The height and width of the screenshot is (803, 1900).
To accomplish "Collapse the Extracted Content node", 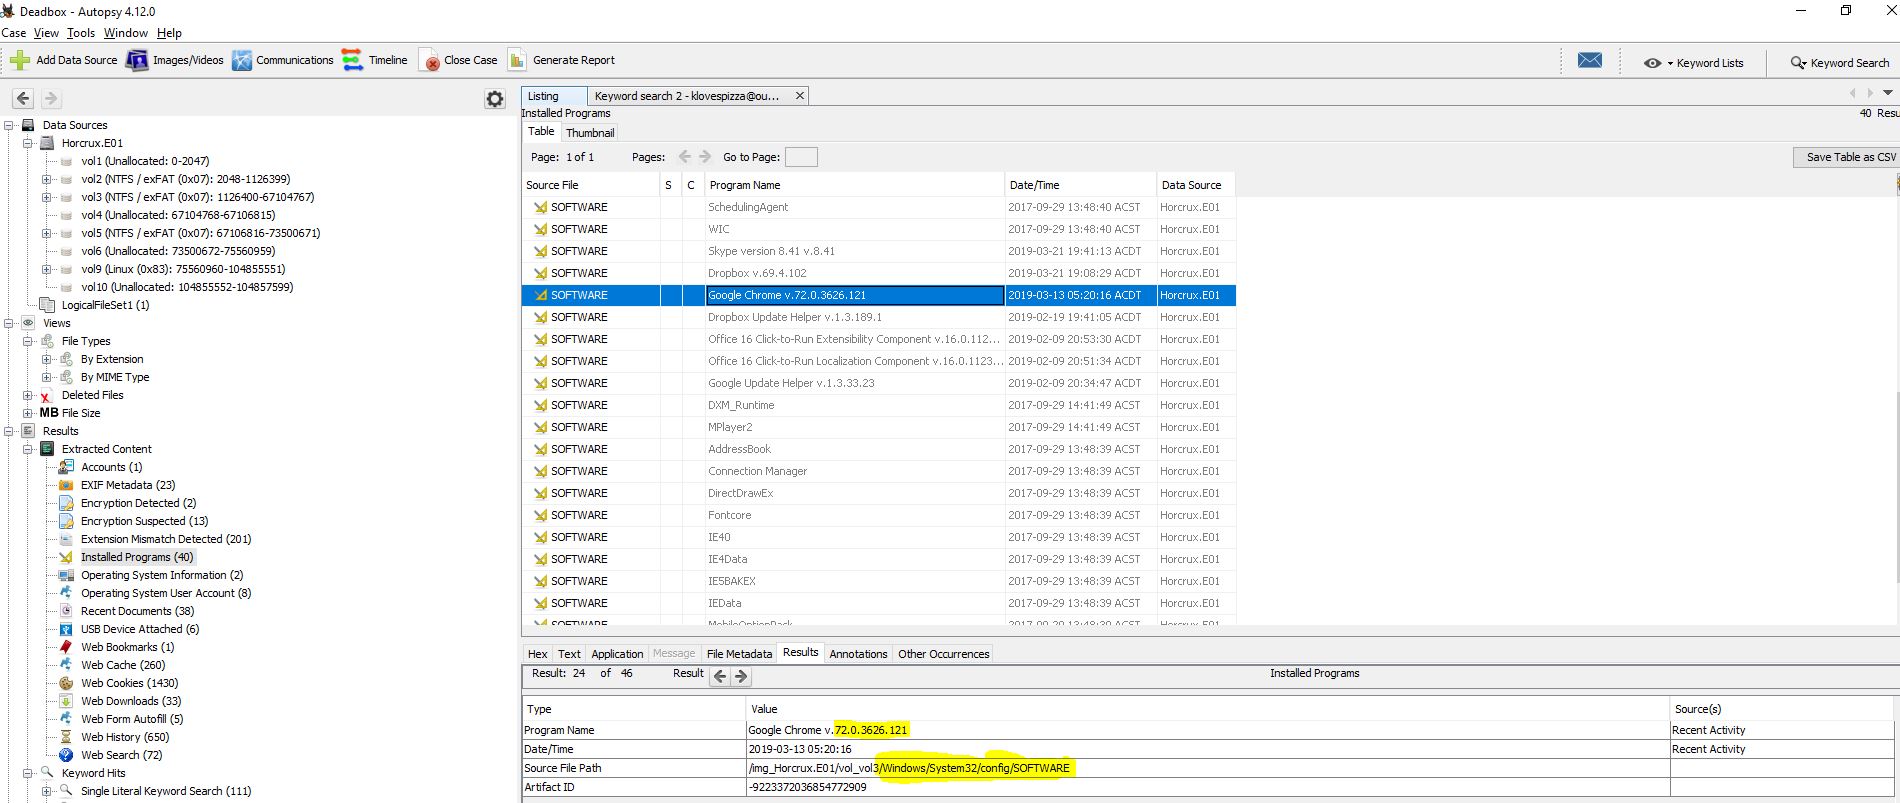I will (x=28, y=449).
